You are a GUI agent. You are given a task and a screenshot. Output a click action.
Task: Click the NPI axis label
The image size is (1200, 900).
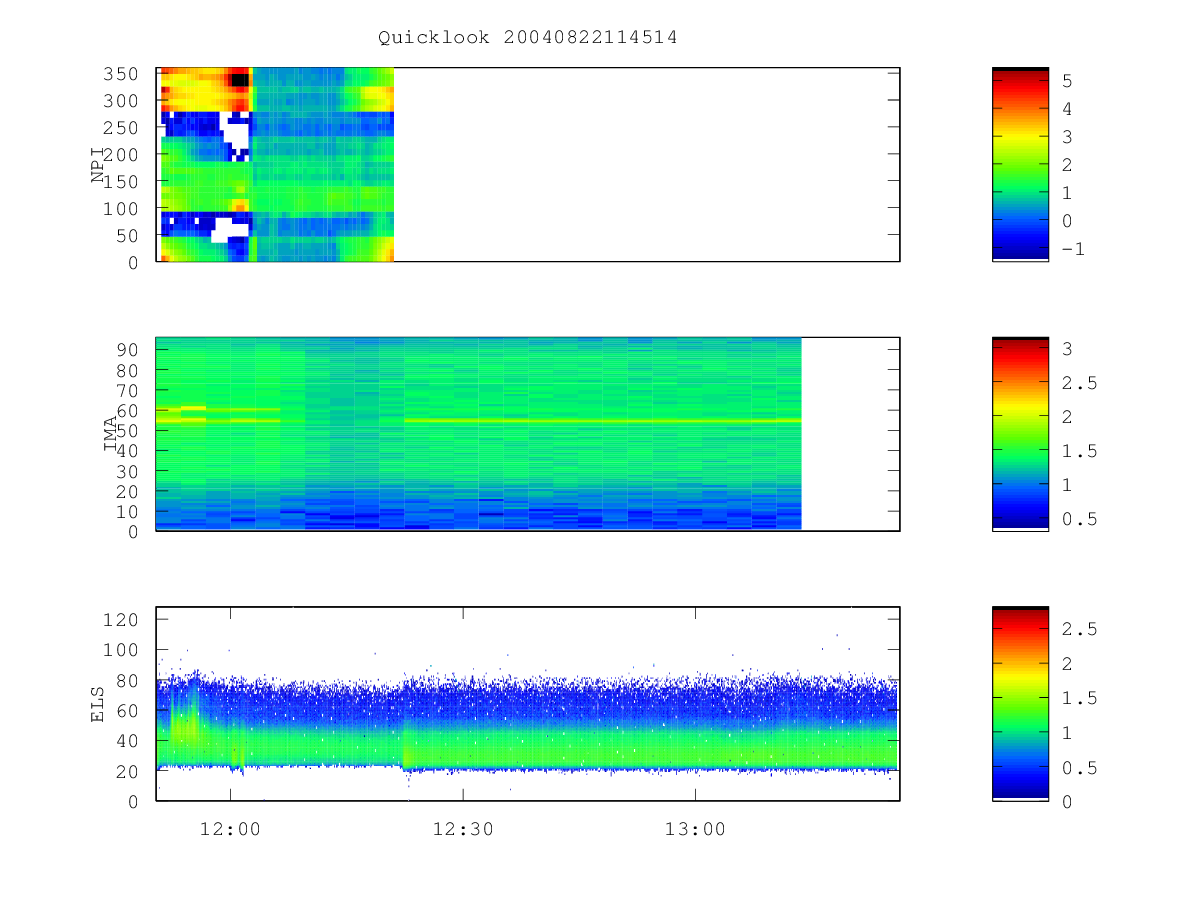pyautogui.click(x=98, y=167)
